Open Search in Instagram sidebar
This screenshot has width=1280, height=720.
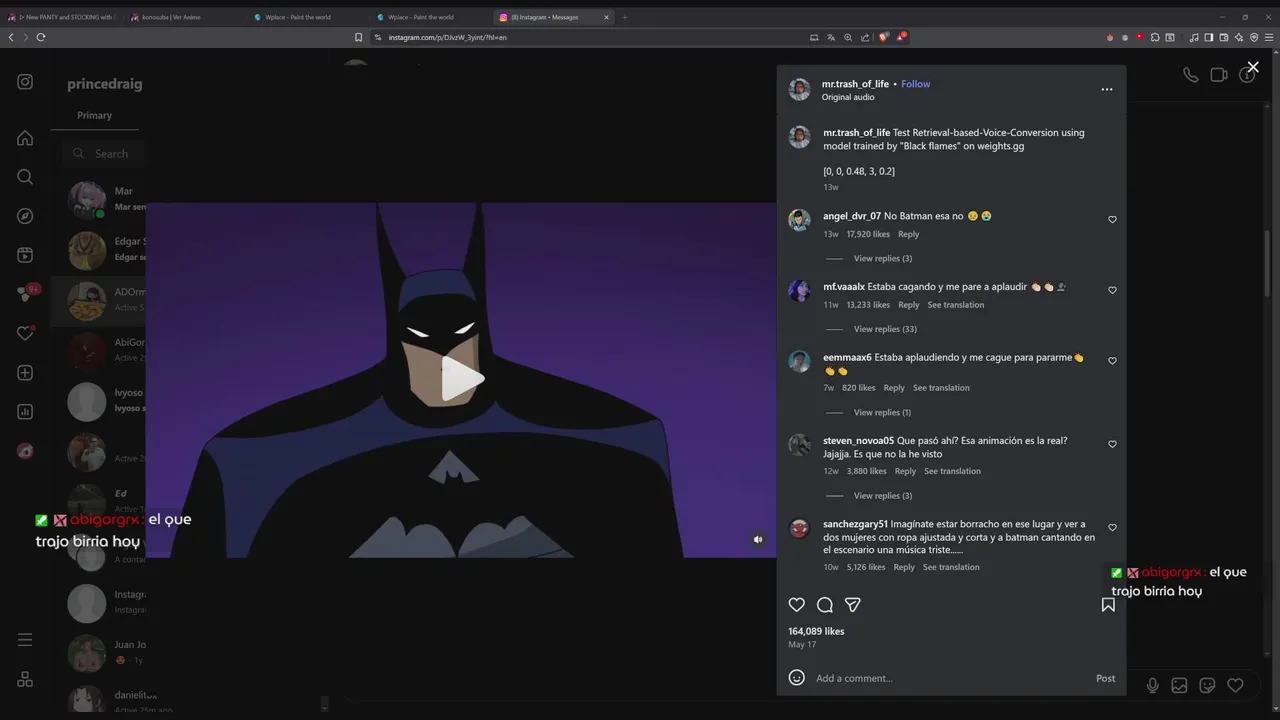click(25, 177)
